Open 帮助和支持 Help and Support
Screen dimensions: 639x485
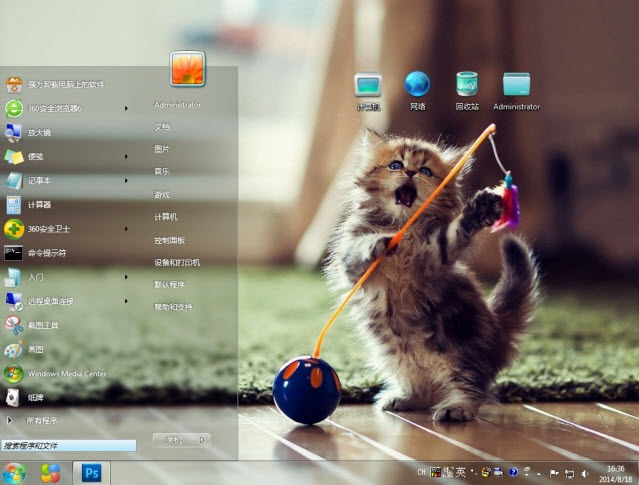pyautogui.click(x=173, y=306)
